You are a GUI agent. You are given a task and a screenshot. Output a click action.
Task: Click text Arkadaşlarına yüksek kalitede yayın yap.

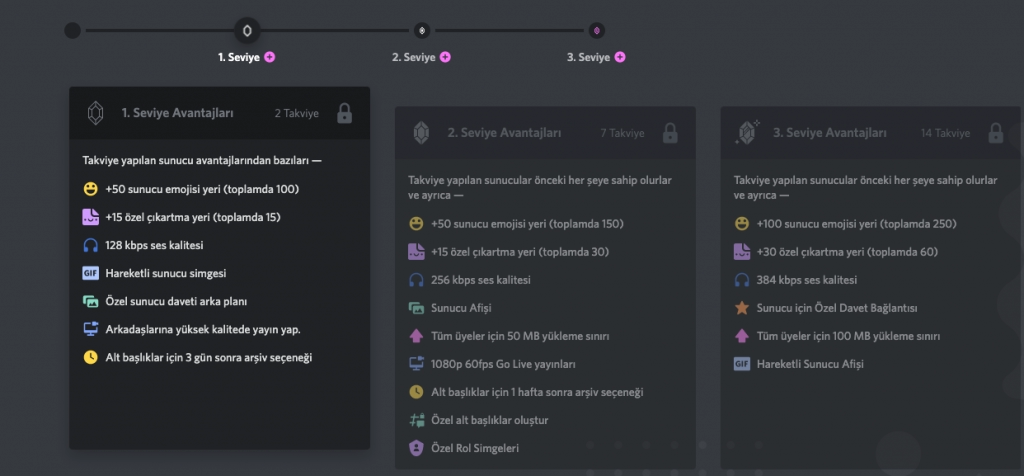click(203, 330)
